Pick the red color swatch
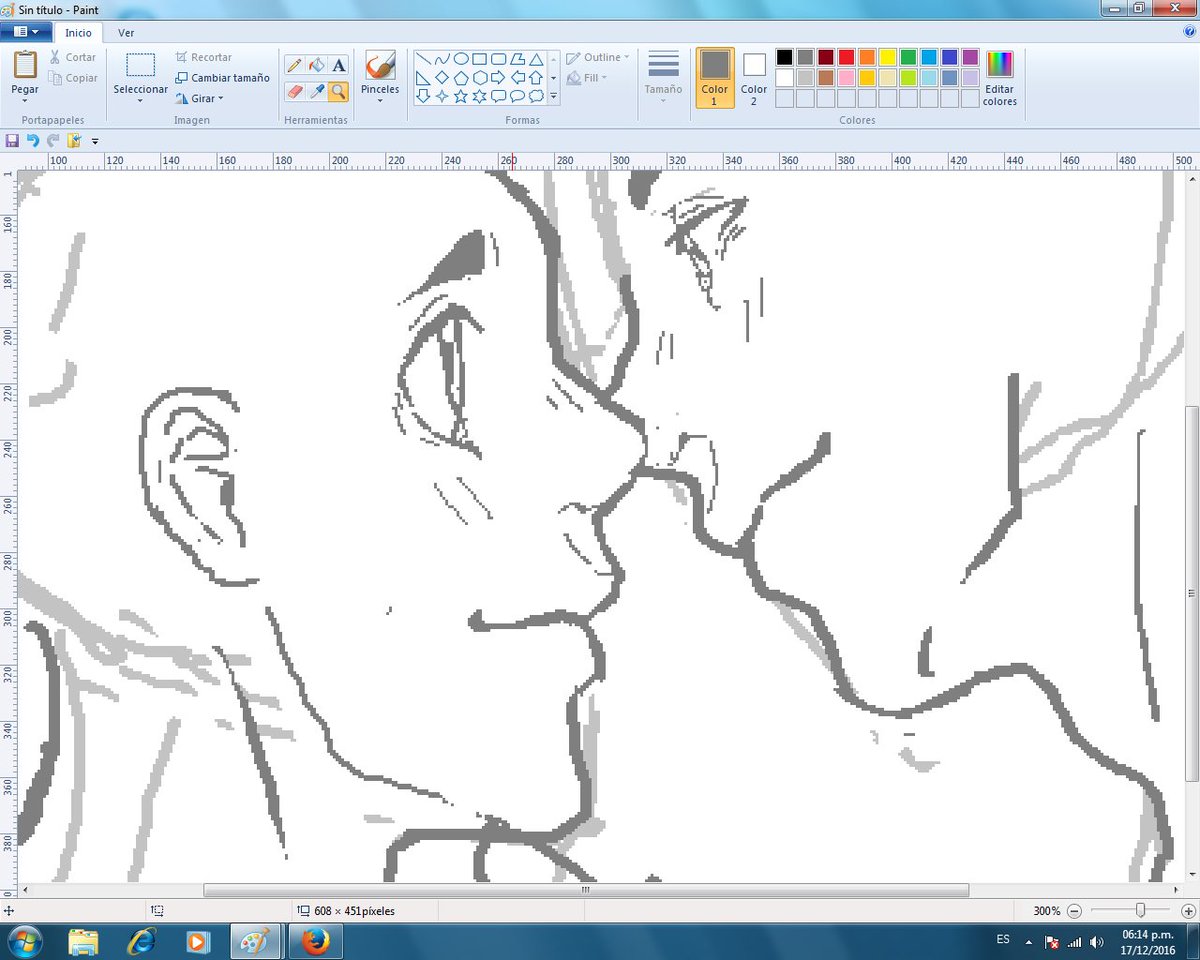The image size is (1200, 960). (846, 57)
